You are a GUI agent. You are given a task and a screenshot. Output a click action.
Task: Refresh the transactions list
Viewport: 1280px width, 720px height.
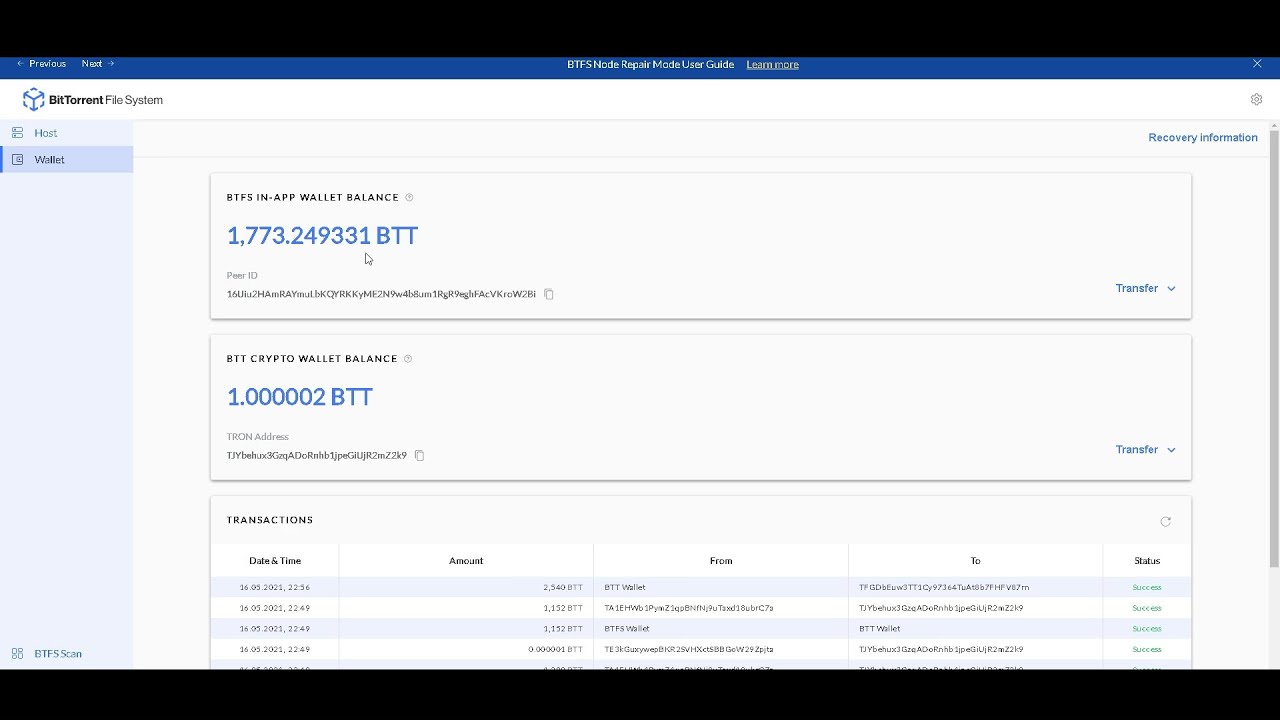tap(1165, 521)
